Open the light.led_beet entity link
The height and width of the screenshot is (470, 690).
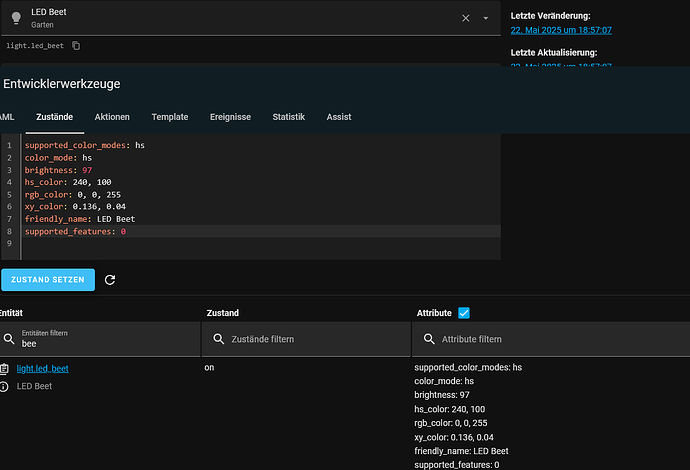[43, 368]
